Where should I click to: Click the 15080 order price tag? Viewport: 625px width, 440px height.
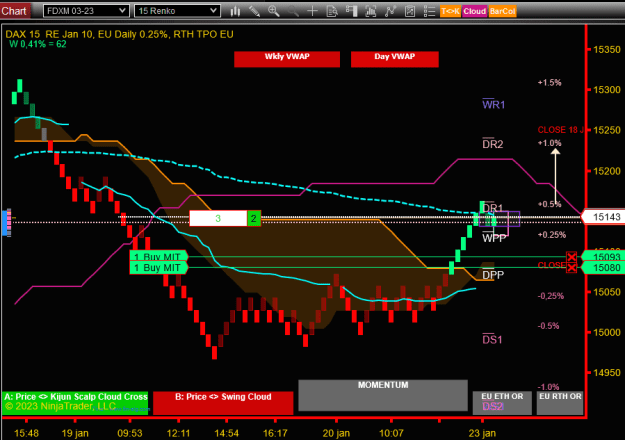(604, 268)
